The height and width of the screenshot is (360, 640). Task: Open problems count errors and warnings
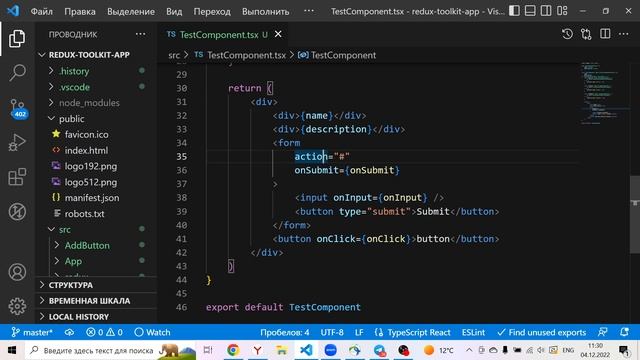click(104, 332)
